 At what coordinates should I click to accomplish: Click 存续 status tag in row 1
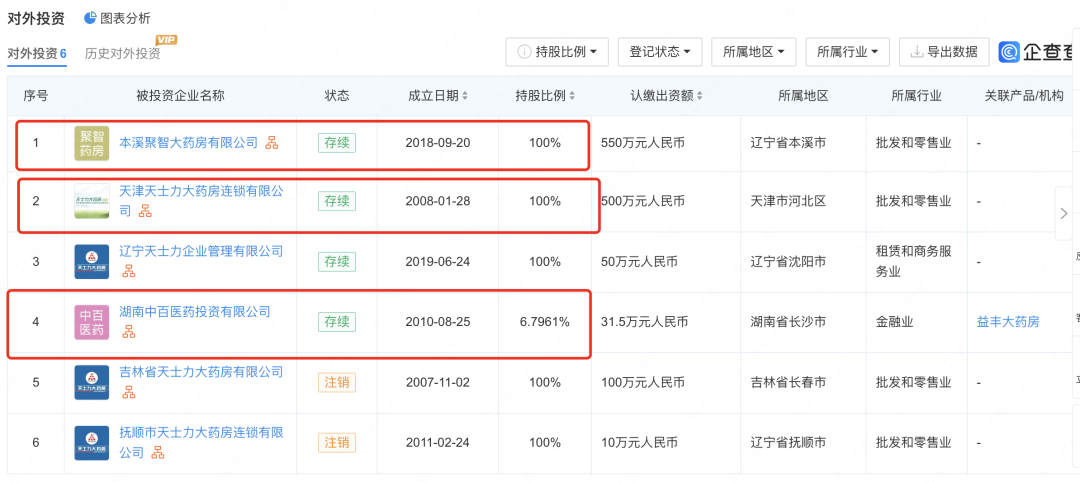337,143
